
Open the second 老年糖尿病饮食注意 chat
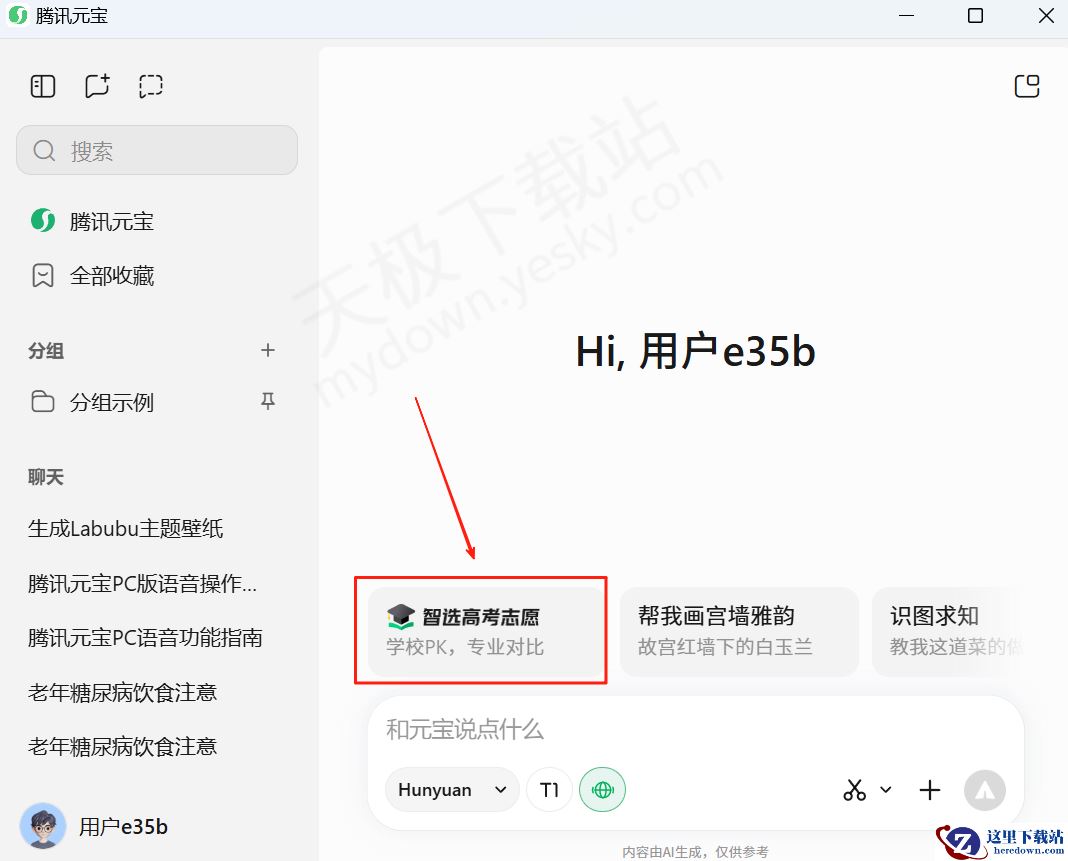click(x=123, y=747)
